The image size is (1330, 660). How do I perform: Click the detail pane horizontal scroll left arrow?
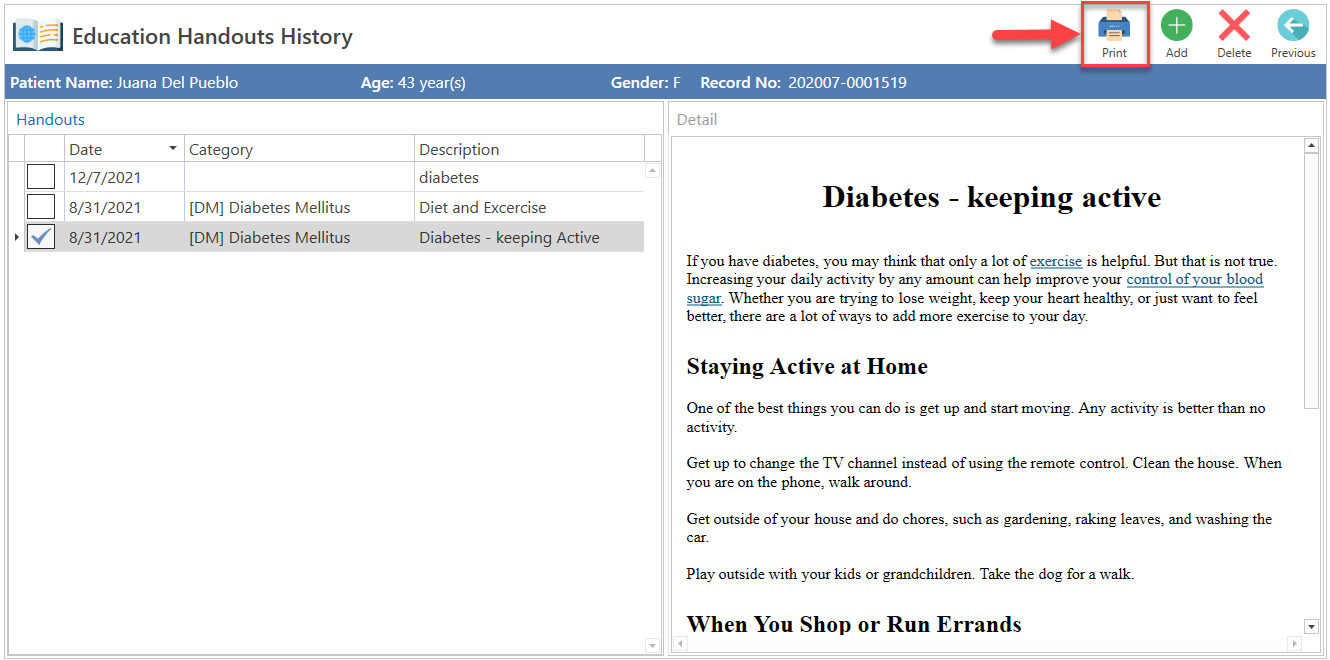680,643
